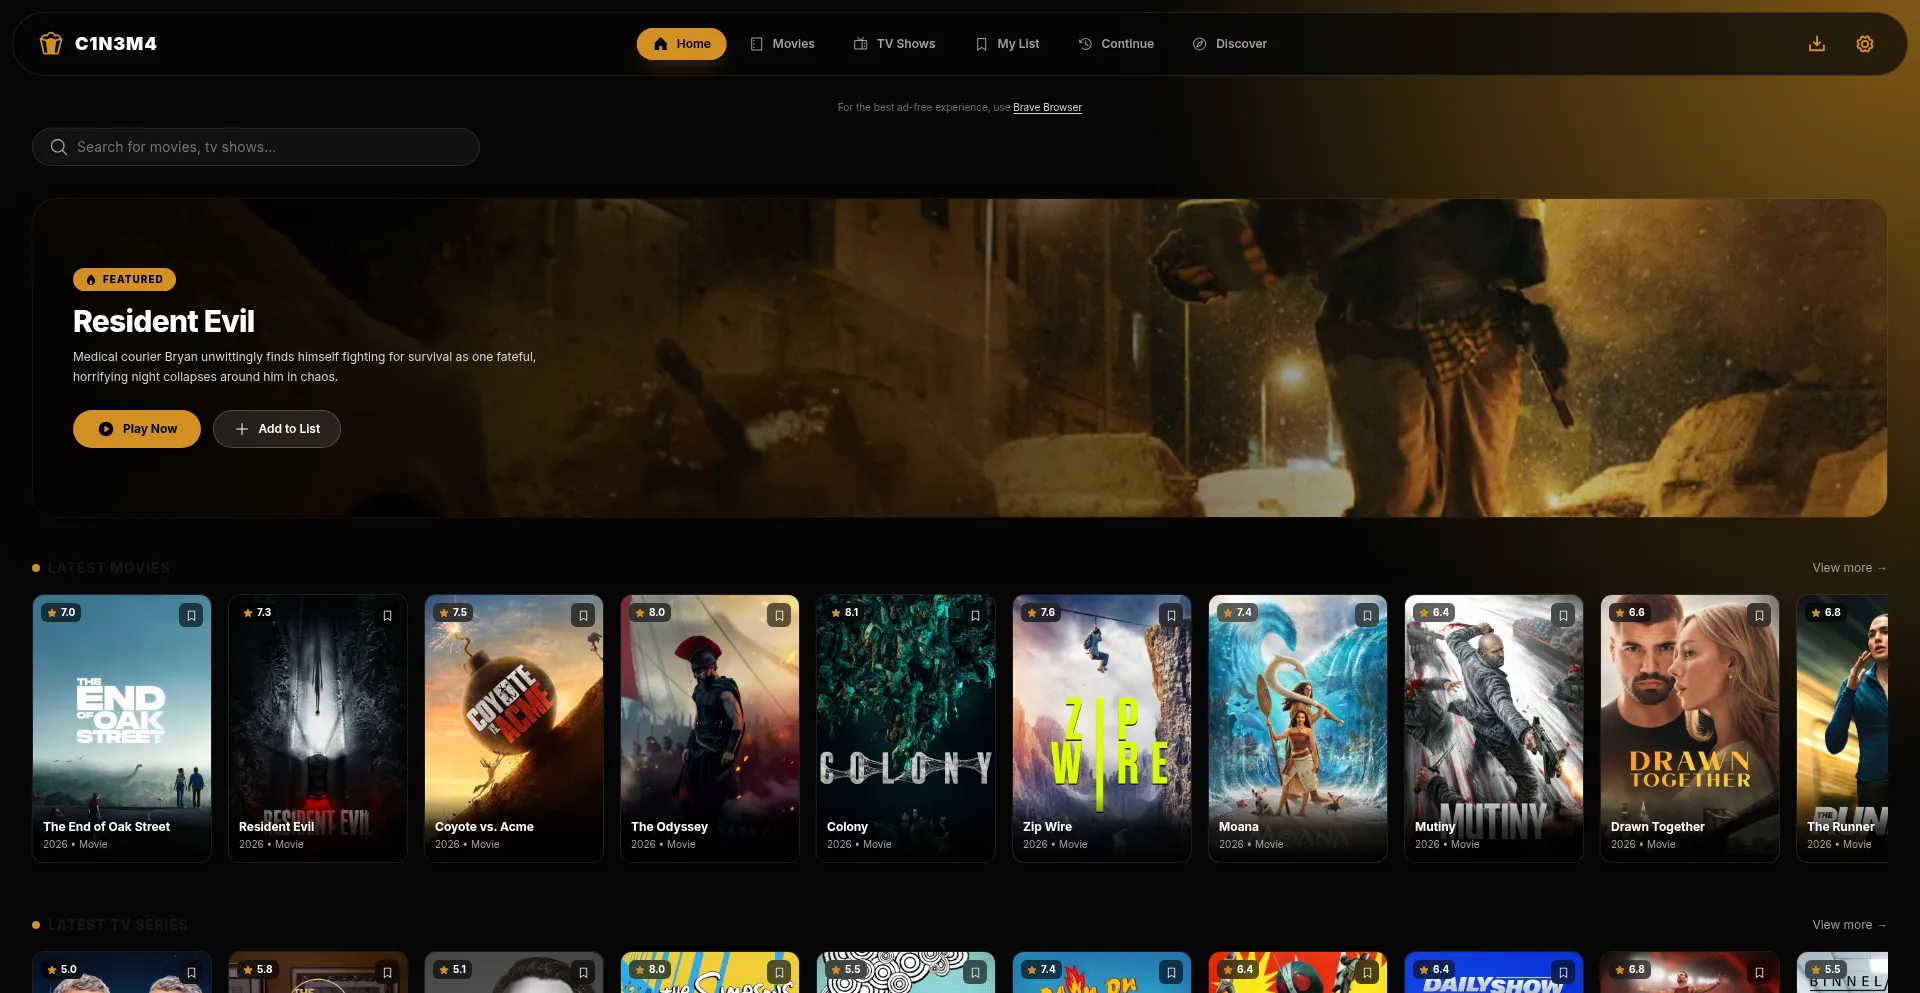Bookmark the Moana movie card
Image resolution: width=1920 pixels, height=993 pixels.
(1367, 615)
